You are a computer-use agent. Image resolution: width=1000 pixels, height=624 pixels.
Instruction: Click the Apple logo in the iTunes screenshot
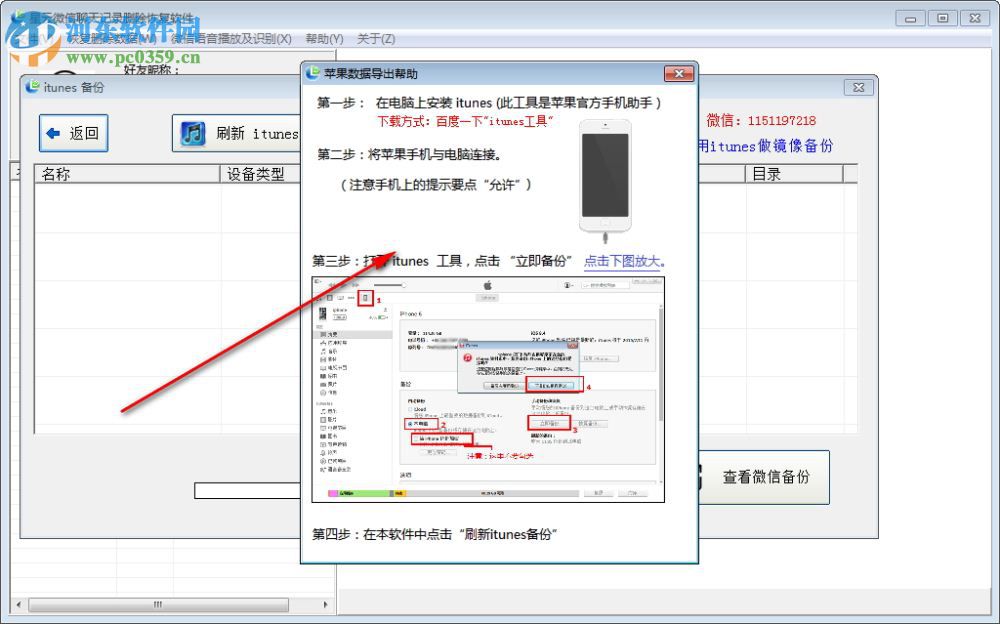(487, 285)
